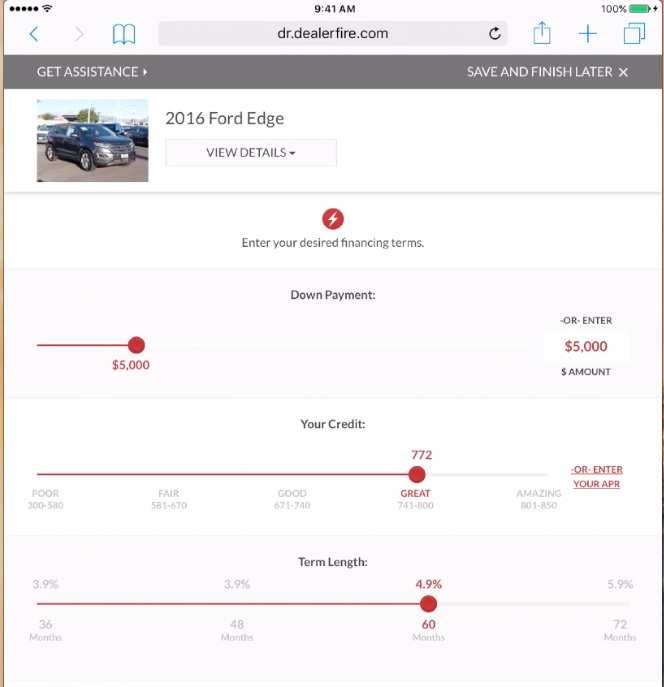Click the Or Enter Your APR link
Screen dimensions: 664x687
[x=597, y=477]
